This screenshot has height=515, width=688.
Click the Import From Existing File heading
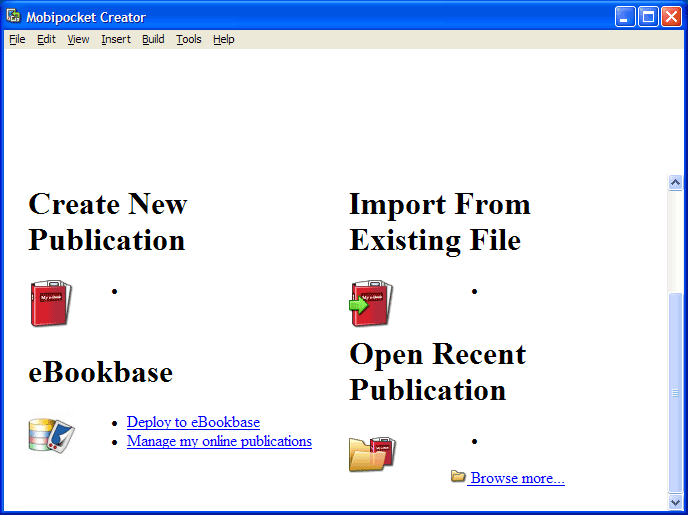(x=440, y=222)
